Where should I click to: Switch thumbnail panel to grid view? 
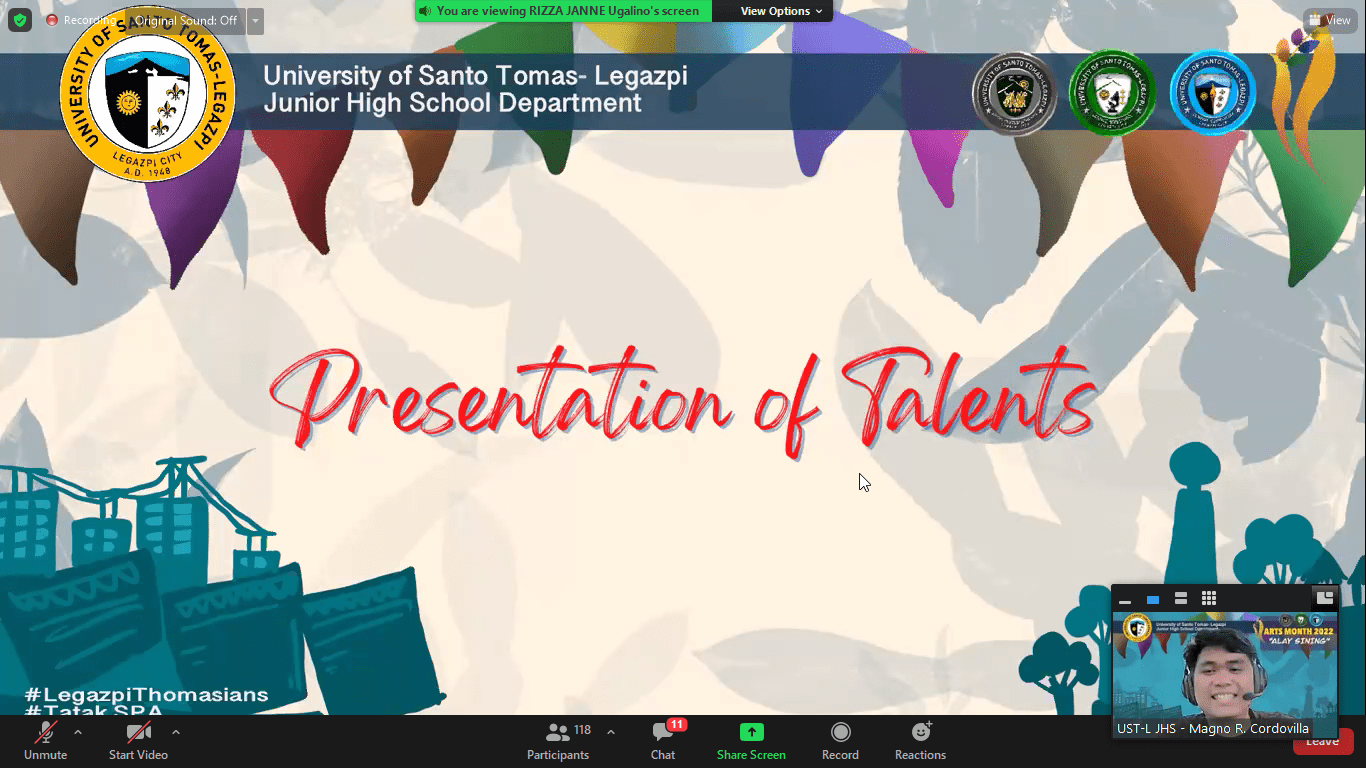point(1209,598)
